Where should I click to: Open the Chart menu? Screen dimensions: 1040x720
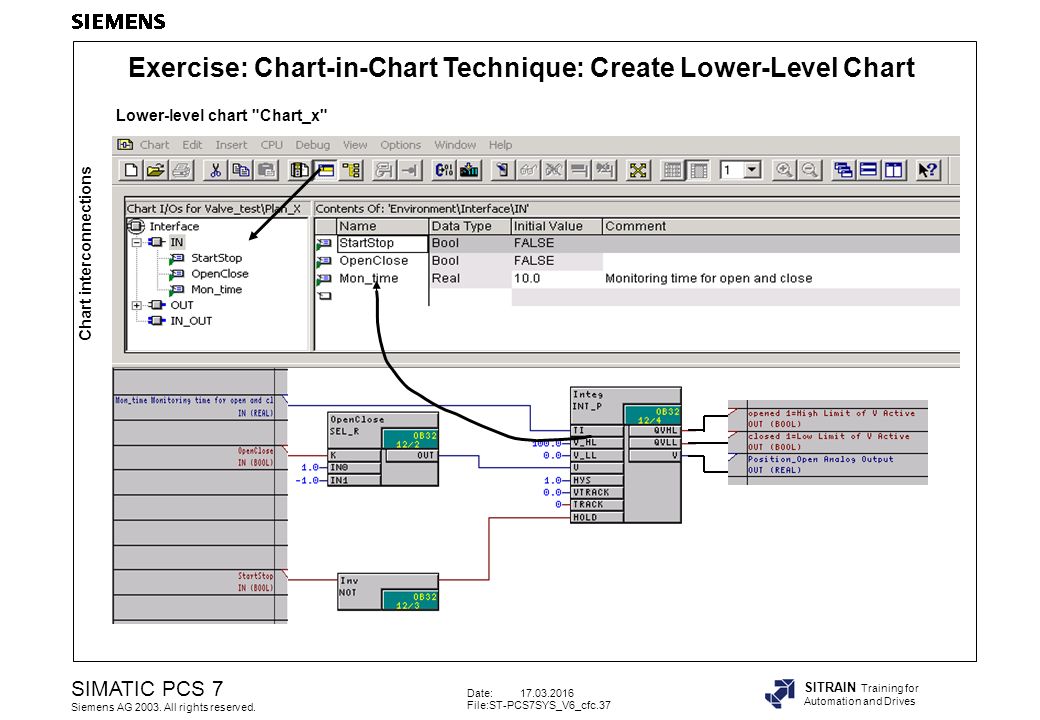[154, 145]
